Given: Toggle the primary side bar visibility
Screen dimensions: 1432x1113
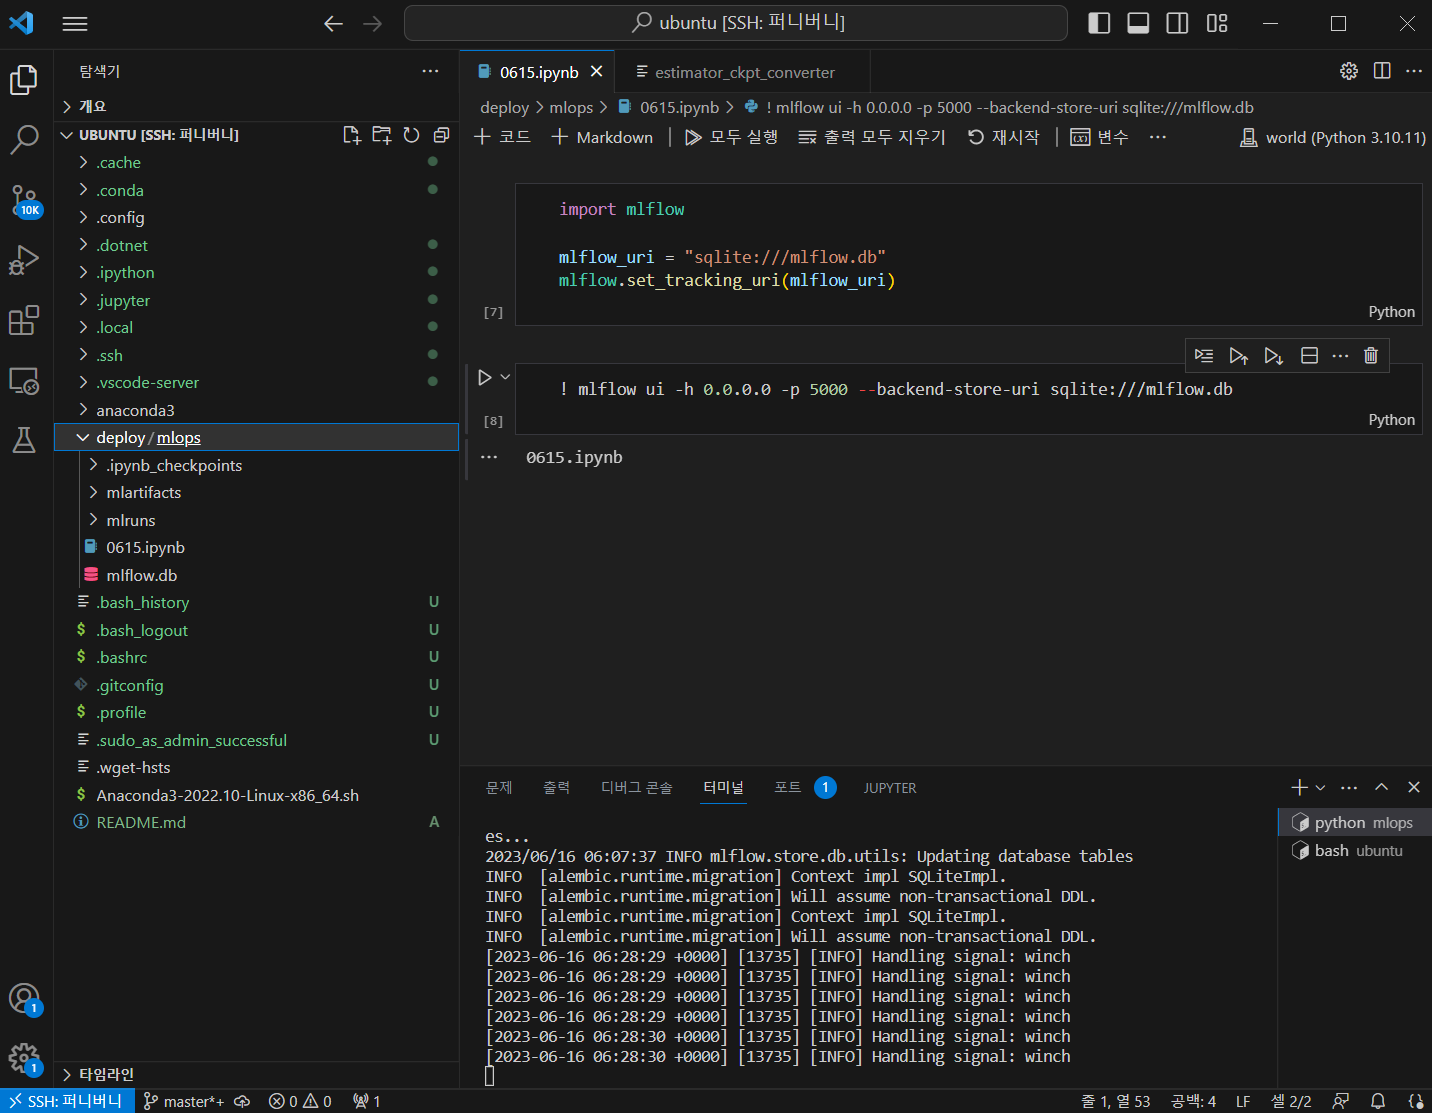Looking at the screenshot, I should [1099, 23].
